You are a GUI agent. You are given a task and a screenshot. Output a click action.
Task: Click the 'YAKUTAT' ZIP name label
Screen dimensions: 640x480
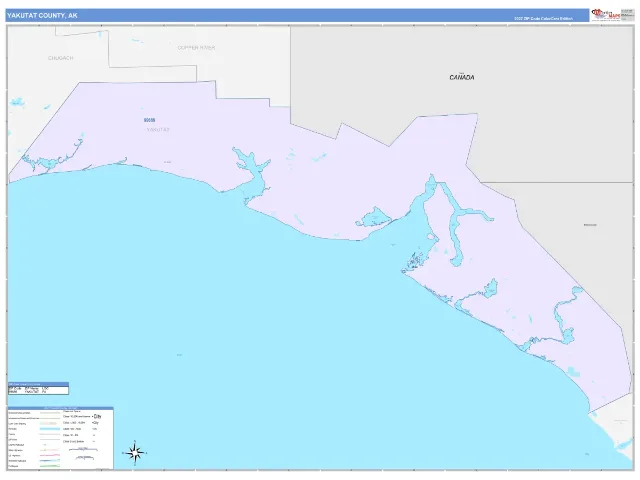158,129
